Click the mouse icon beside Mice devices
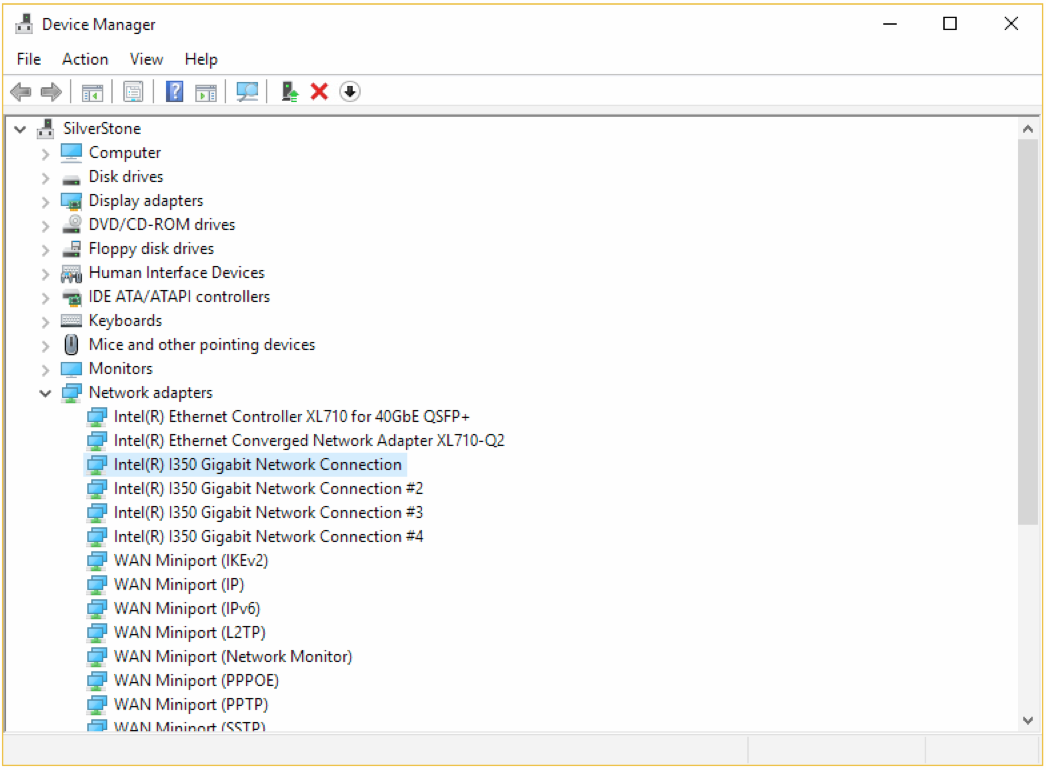The width and height of the screenshot is (1046, 770). tap(71, 345)
